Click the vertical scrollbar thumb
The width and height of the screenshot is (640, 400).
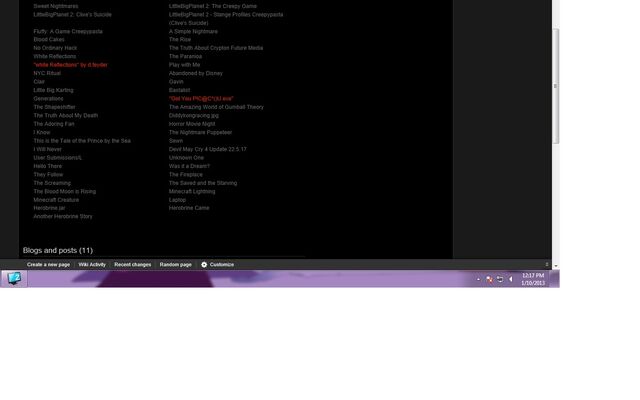556,86
